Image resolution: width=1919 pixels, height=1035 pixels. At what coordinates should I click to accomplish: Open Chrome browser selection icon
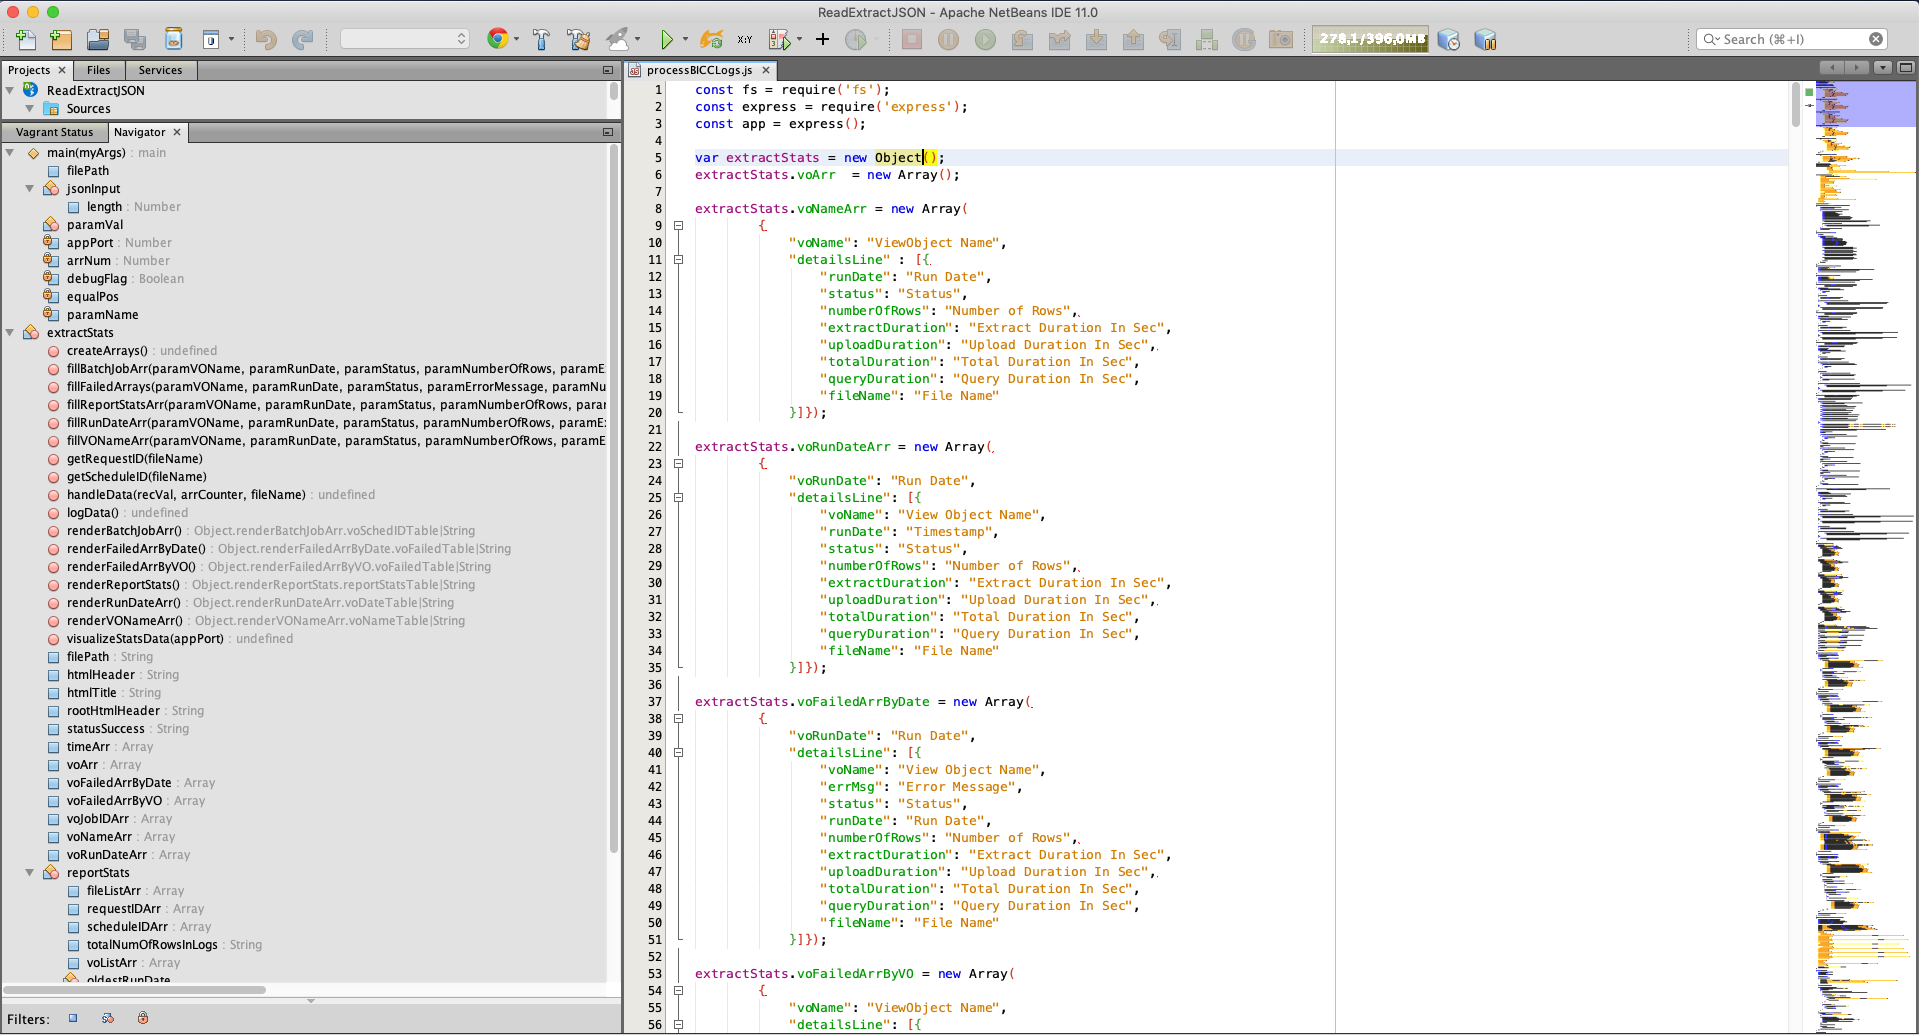497,39
